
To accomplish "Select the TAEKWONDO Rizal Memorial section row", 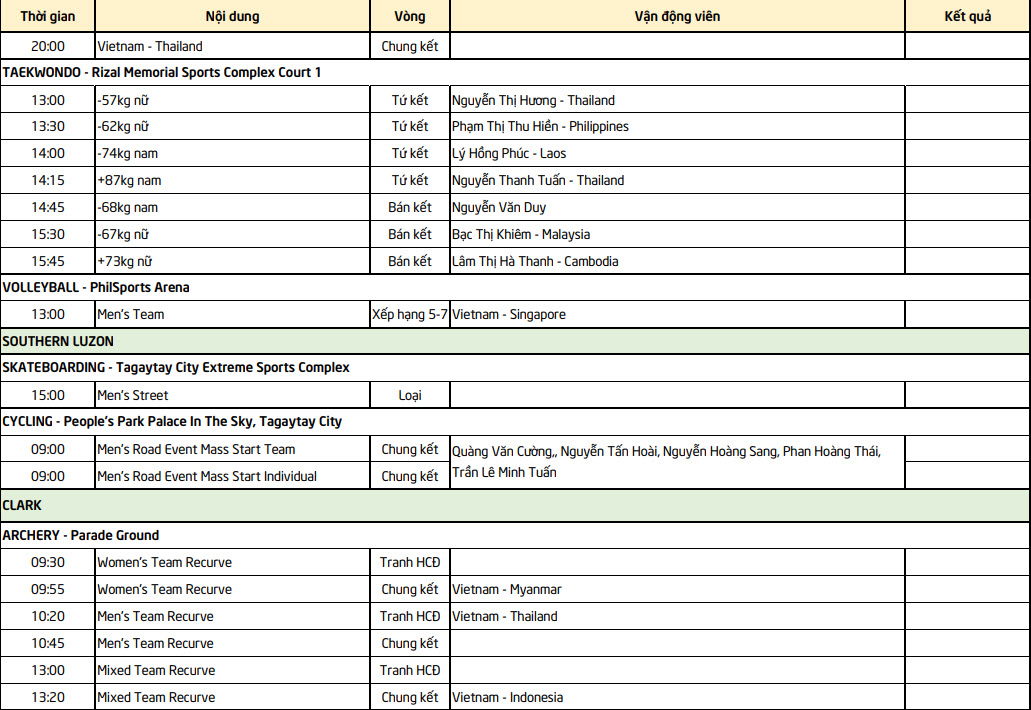I will click(x=162, y=73).
